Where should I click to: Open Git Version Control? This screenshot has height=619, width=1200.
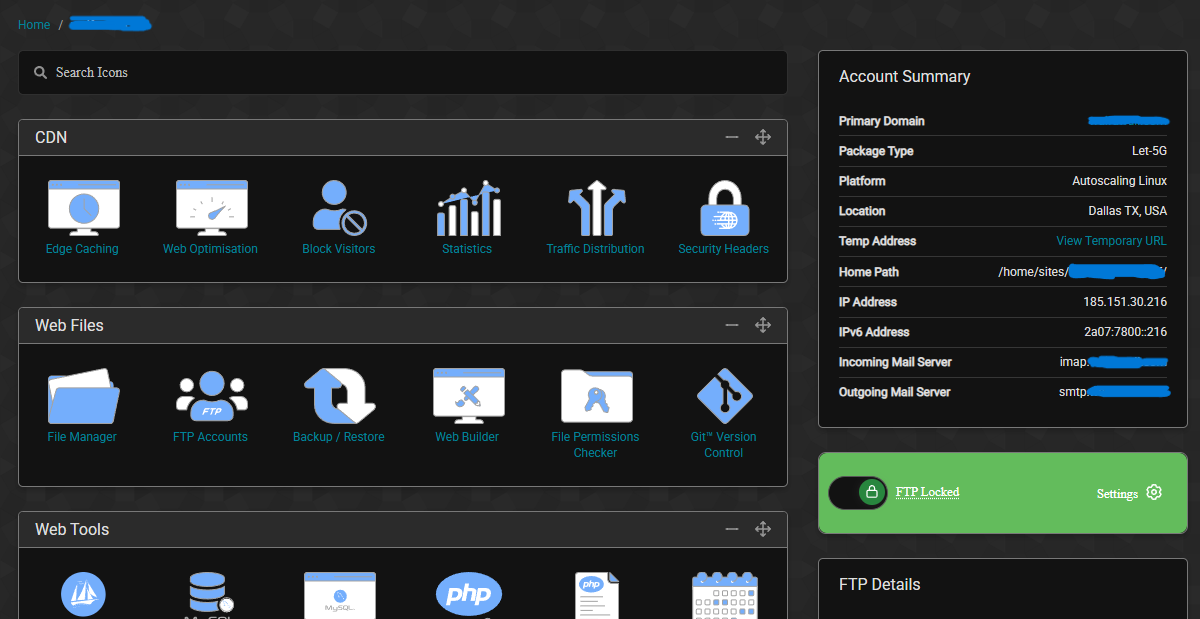pyautogui.click(x=724, y=413)
